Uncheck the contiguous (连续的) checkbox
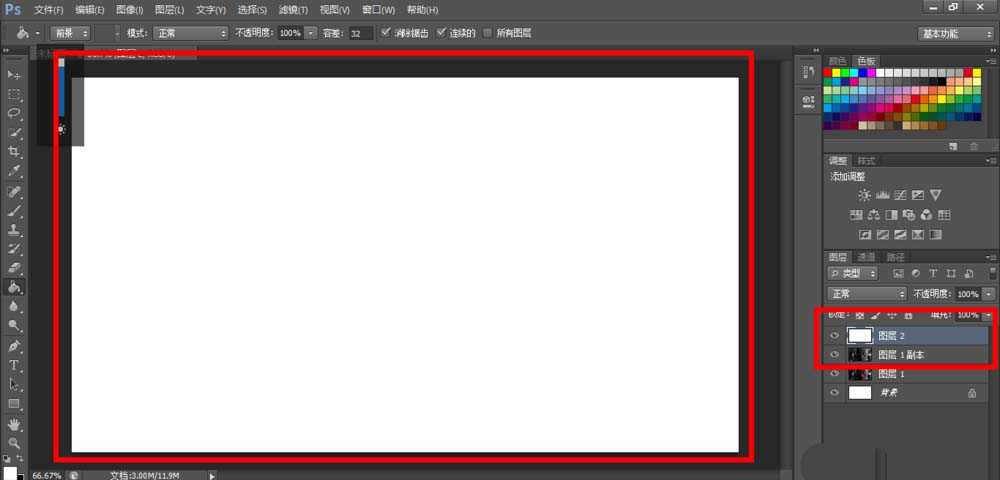This screenshot has width=1000, height=480. pyautogui.click(x=441, y=33)
